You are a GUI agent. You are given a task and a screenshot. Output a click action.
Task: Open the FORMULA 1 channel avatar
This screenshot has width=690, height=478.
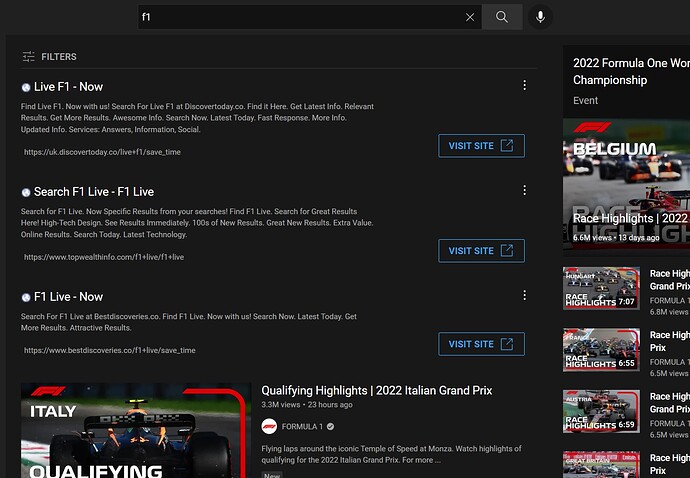point(269,427)
